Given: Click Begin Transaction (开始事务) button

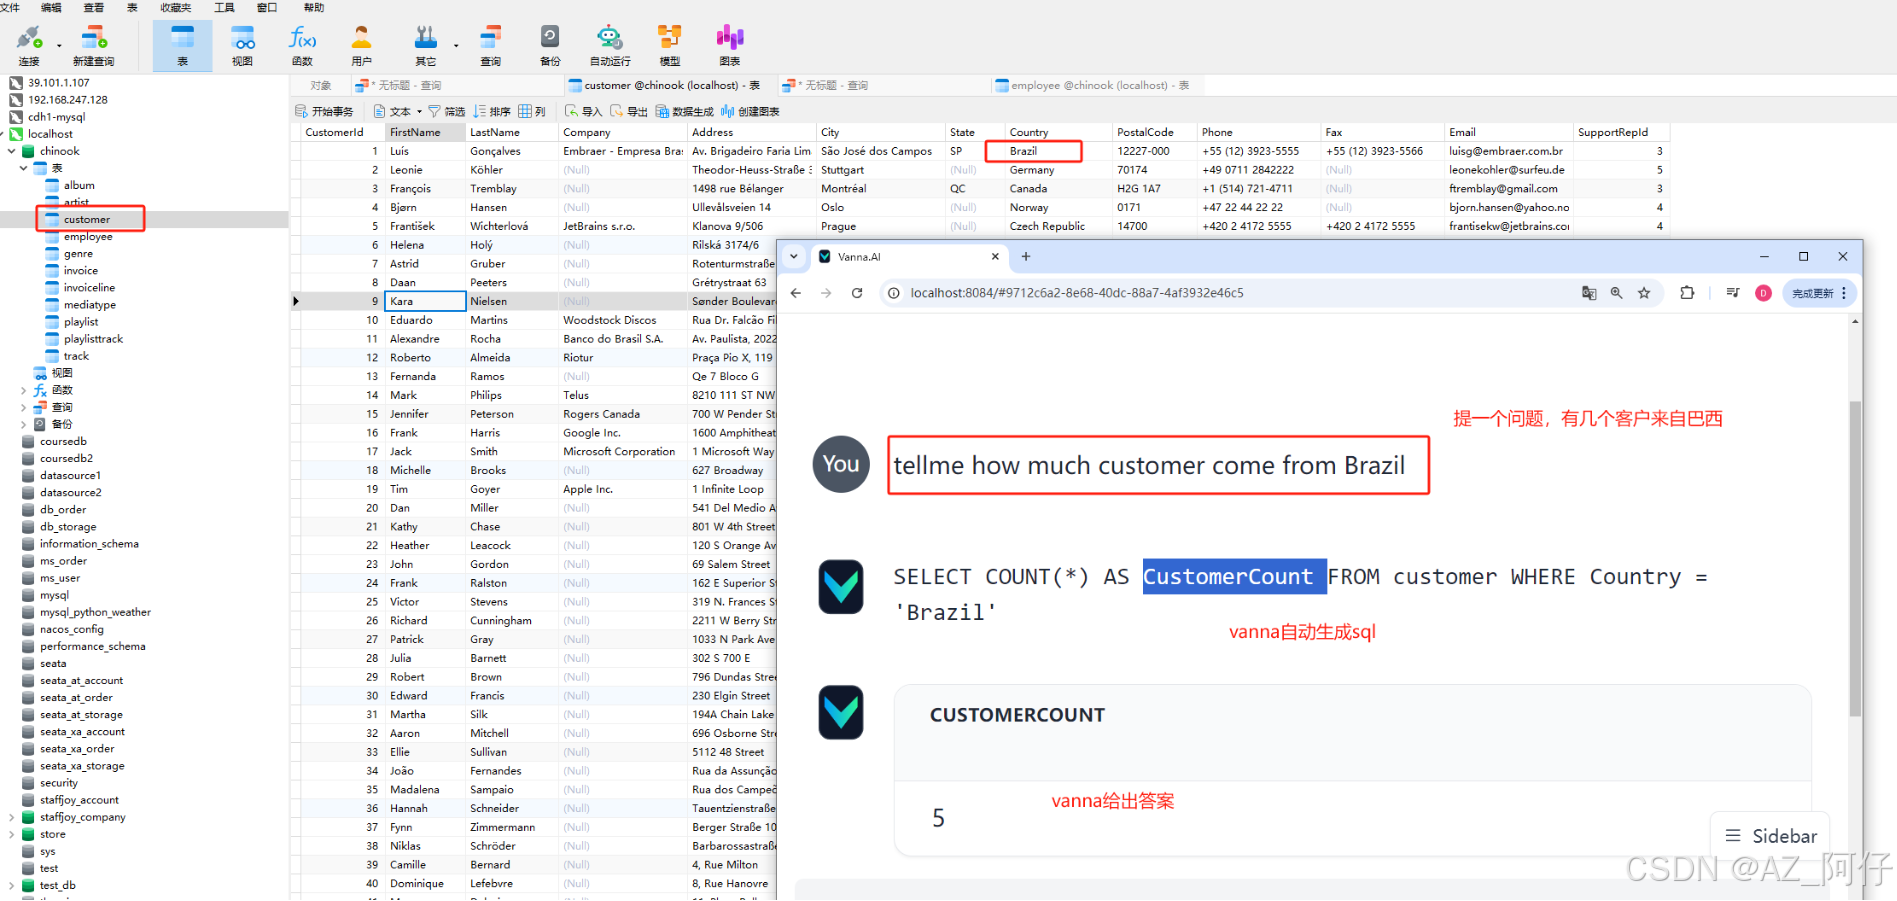Looking at the screenshot, I should point(325,111).
